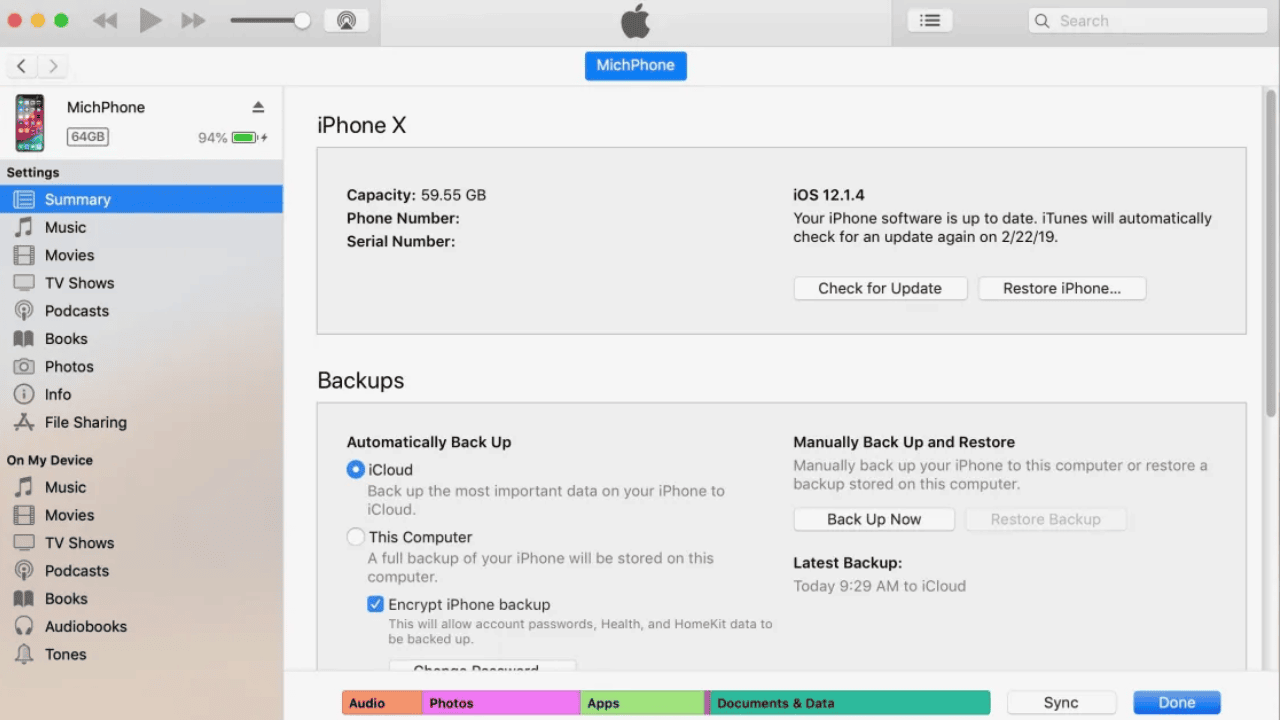Eject MichPhone with the eject icon

pos(258,107)
